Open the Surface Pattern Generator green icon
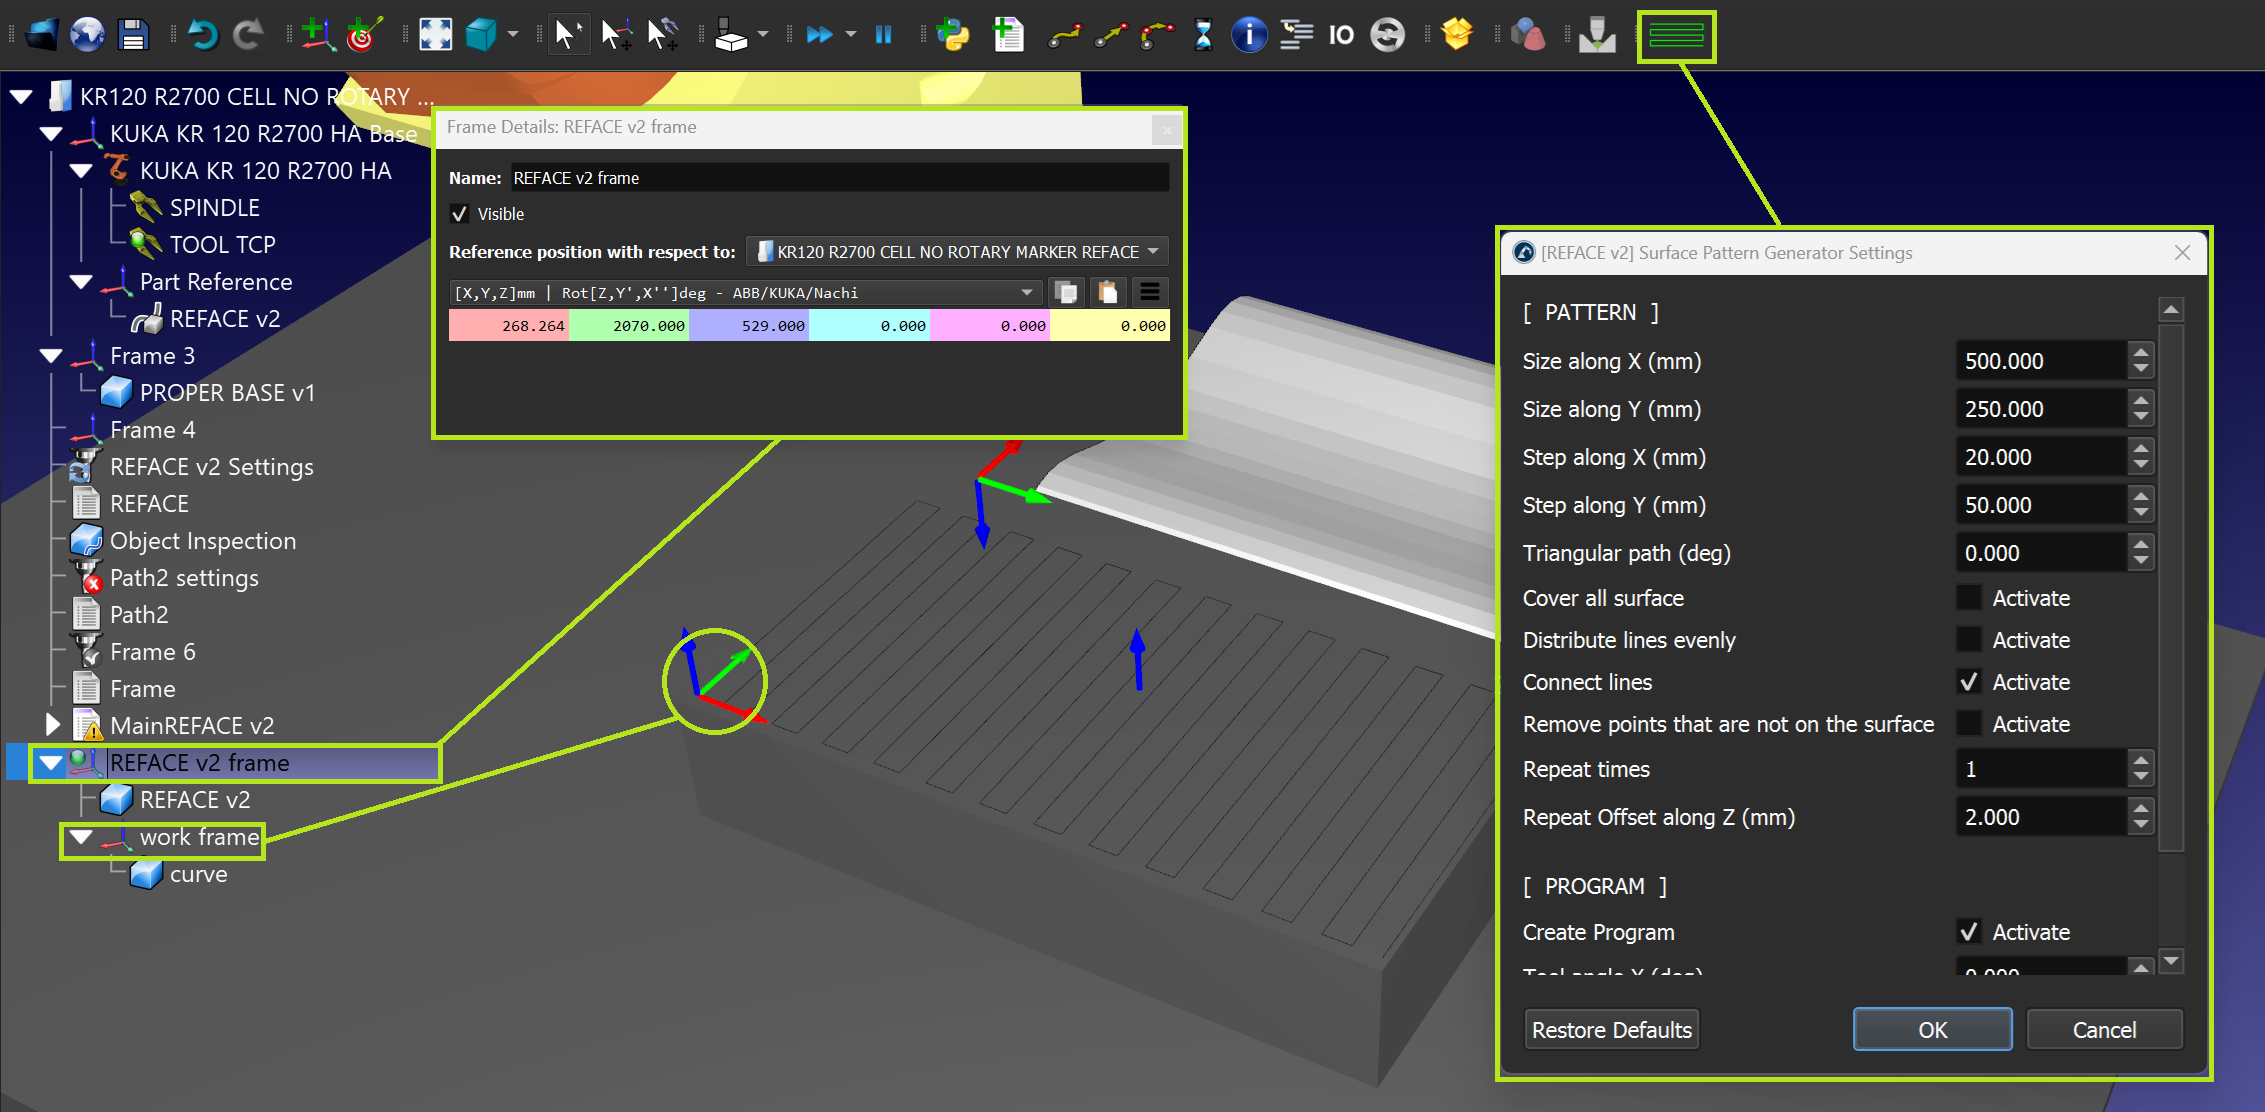The width and height of the screenshot is (2265, 1112). [x=1676, y=36]
